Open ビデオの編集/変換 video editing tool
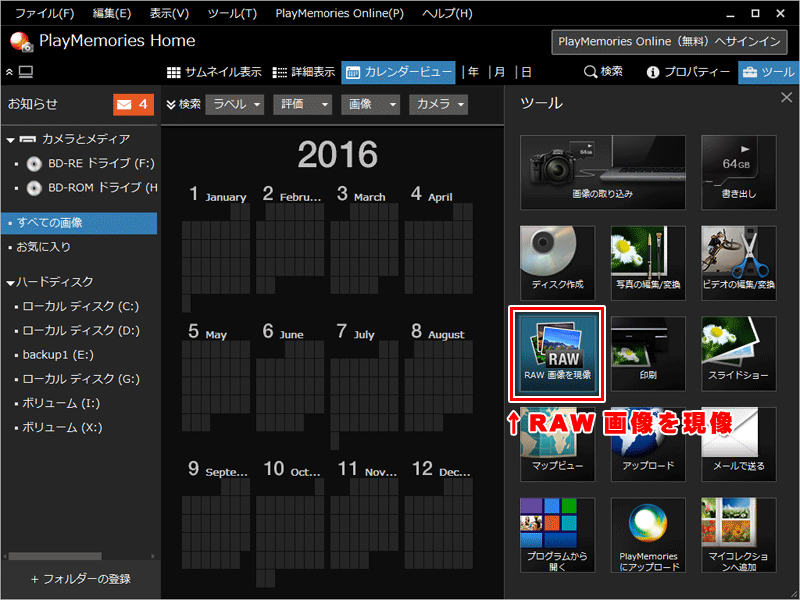 (x=739, y=263)
